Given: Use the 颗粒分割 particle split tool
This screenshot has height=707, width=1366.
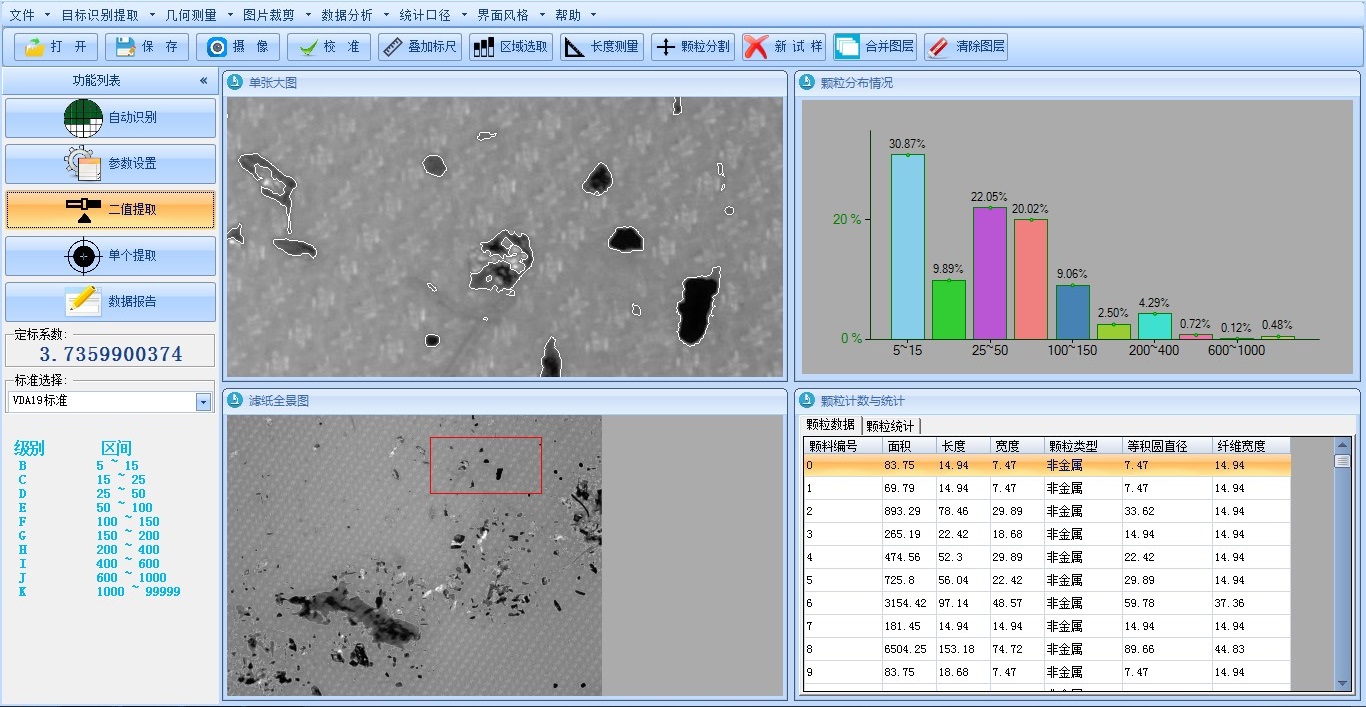Looking at the screenshot, I should pyautogui.click(x=692, y=47).
